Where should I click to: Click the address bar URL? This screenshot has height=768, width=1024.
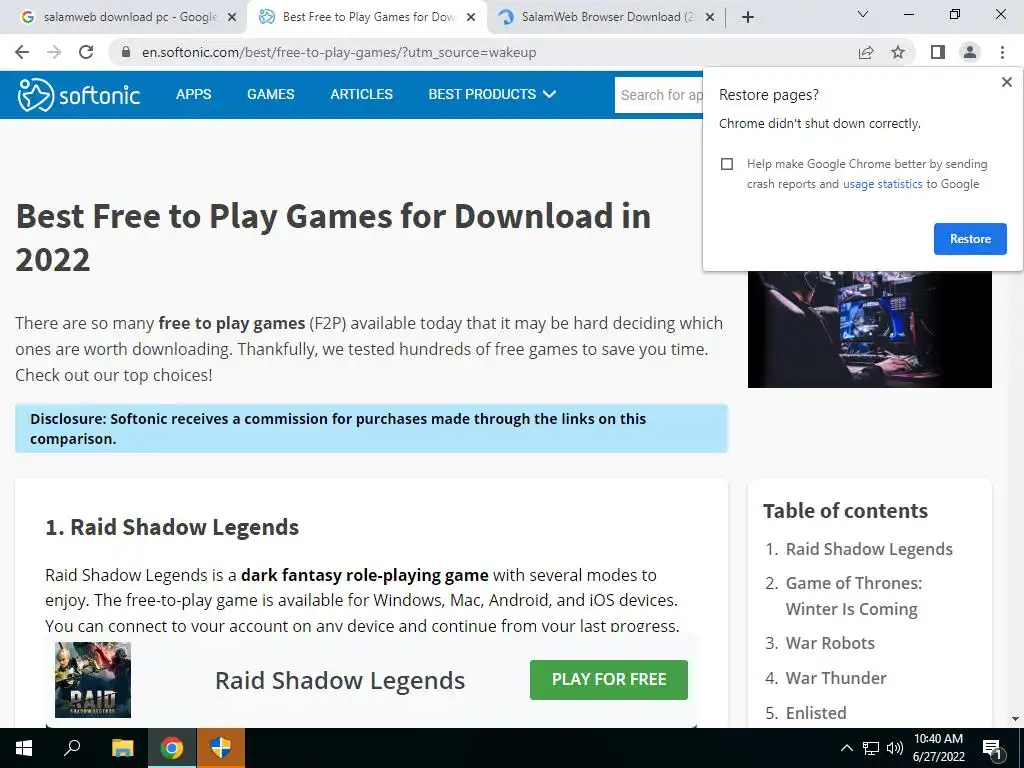(339, 52)
